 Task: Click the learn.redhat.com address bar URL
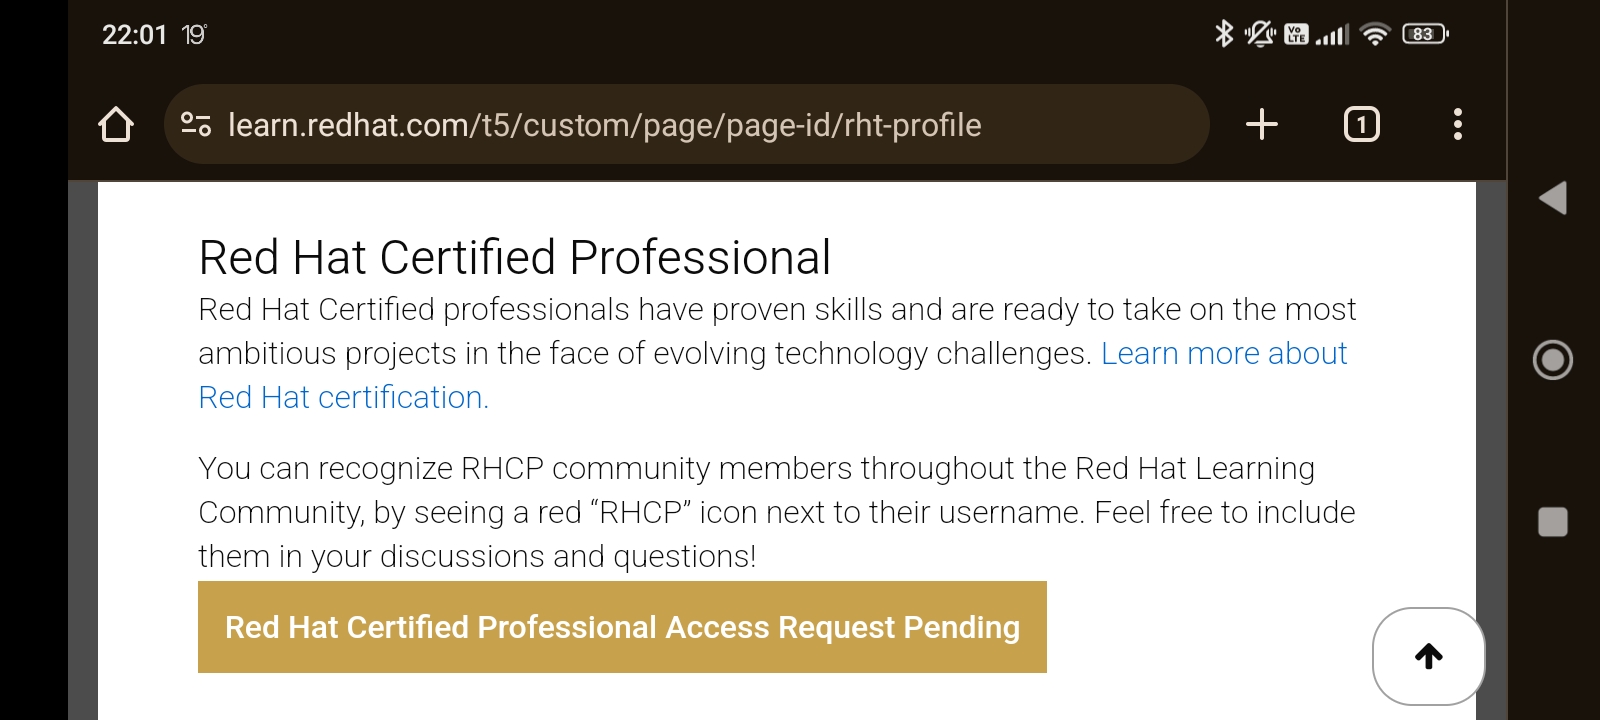604,125
